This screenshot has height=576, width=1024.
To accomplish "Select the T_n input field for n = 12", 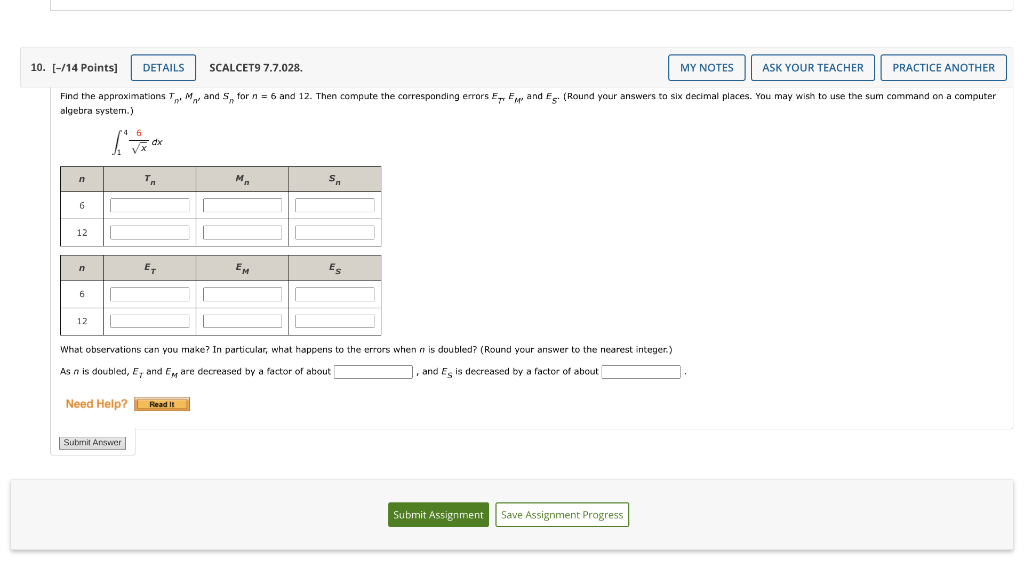I will coord(148,231).
